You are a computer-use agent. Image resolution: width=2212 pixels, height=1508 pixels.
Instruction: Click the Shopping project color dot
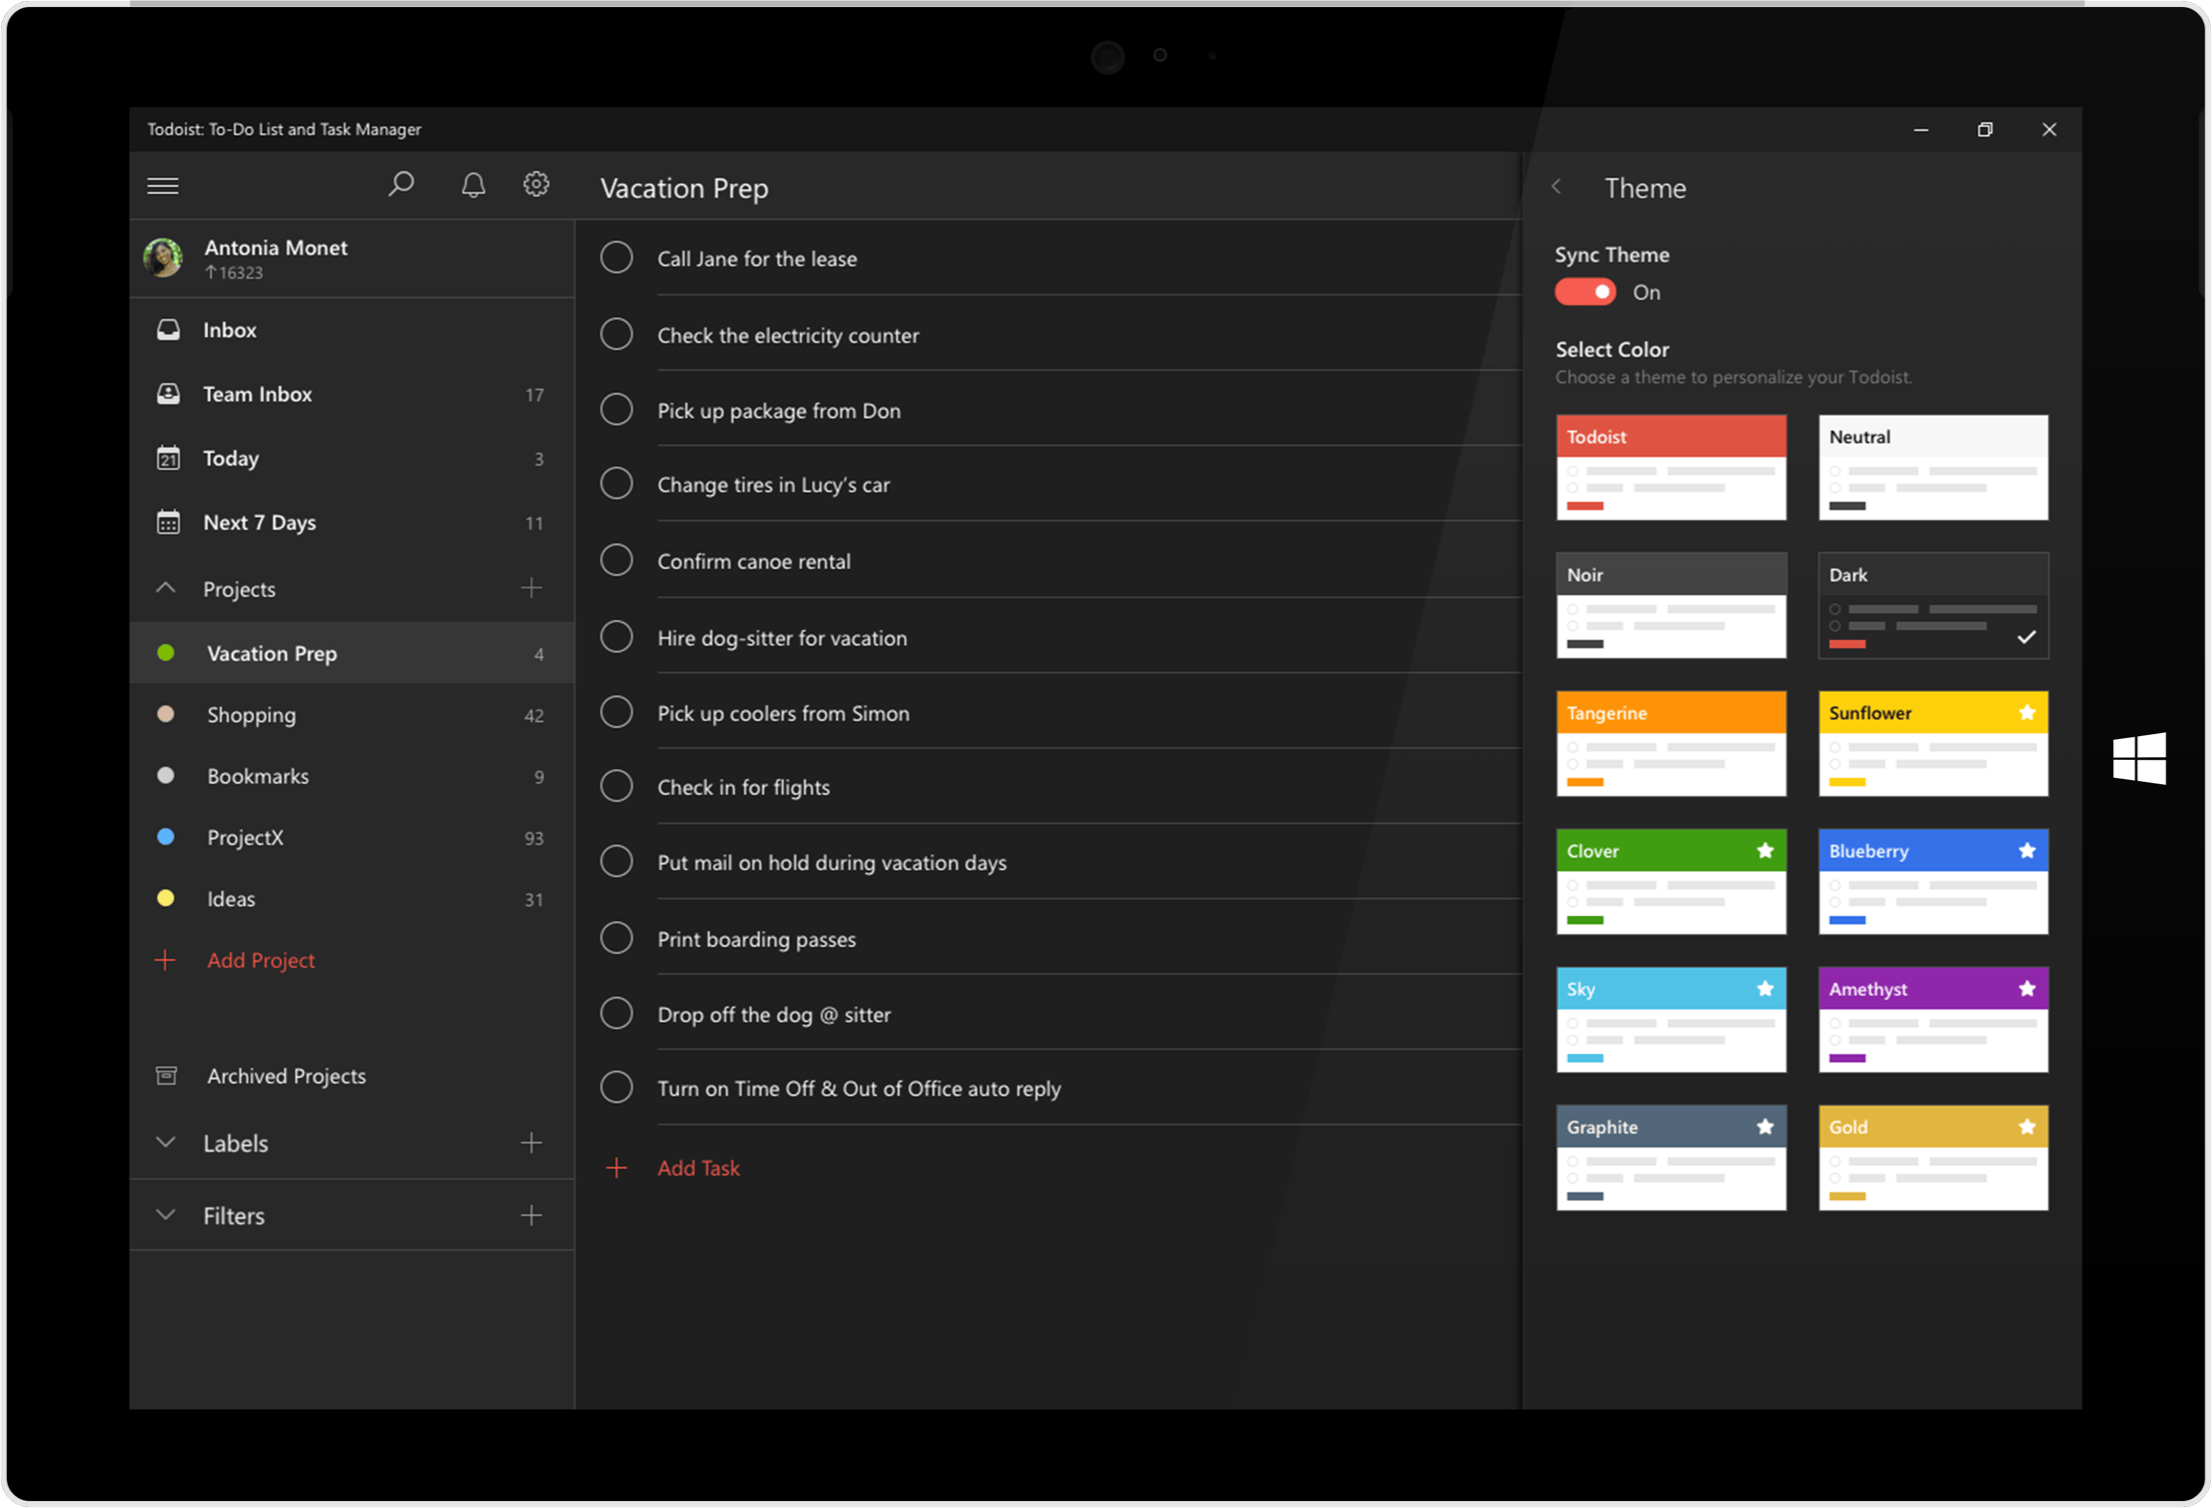pos(166,714)
